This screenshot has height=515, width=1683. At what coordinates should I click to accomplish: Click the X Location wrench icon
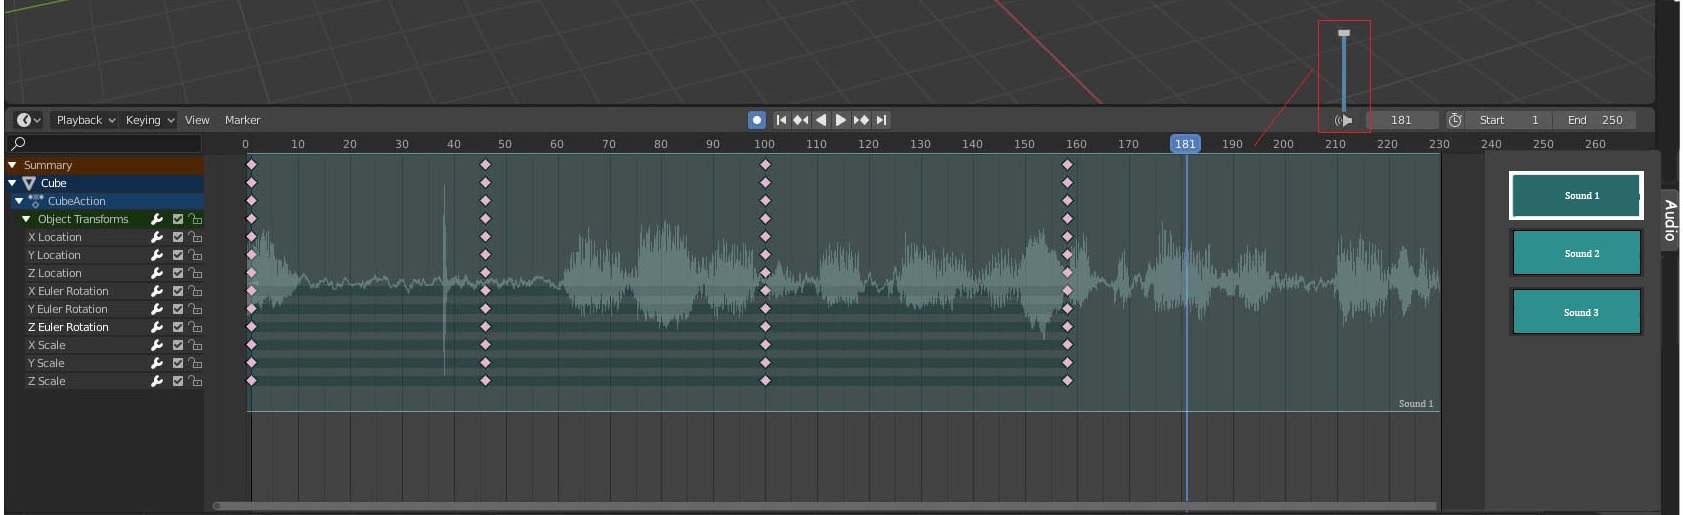[x=157, y=237]
